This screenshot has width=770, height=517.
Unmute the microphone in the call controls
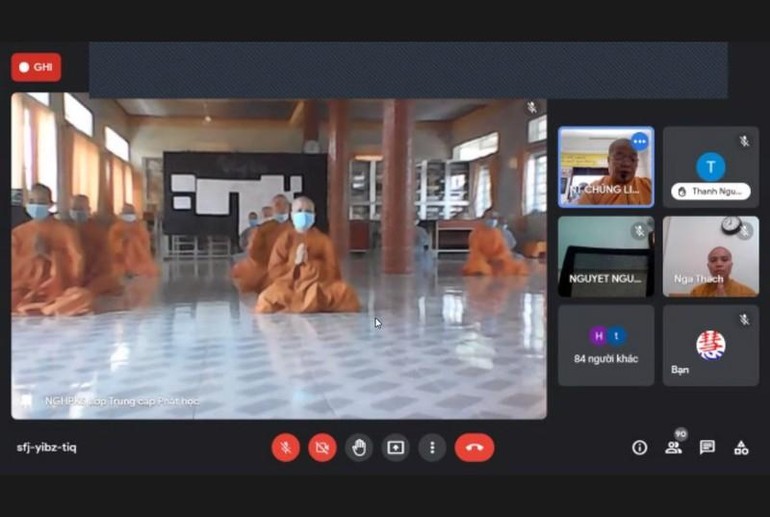[x=285, y=448]
